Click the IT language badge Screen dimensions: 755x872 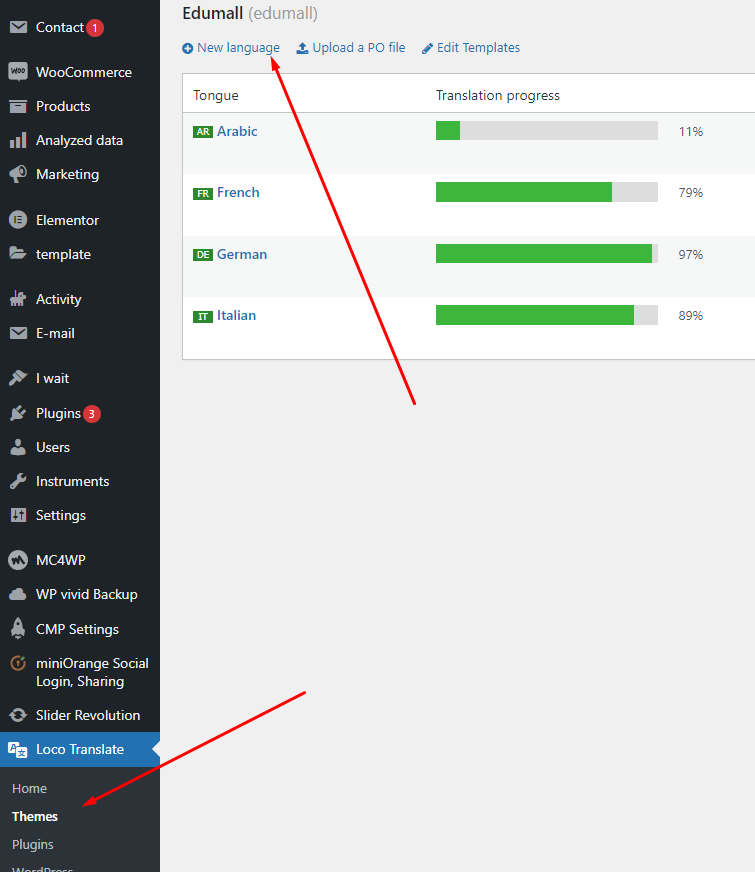[x=203, y=316]
